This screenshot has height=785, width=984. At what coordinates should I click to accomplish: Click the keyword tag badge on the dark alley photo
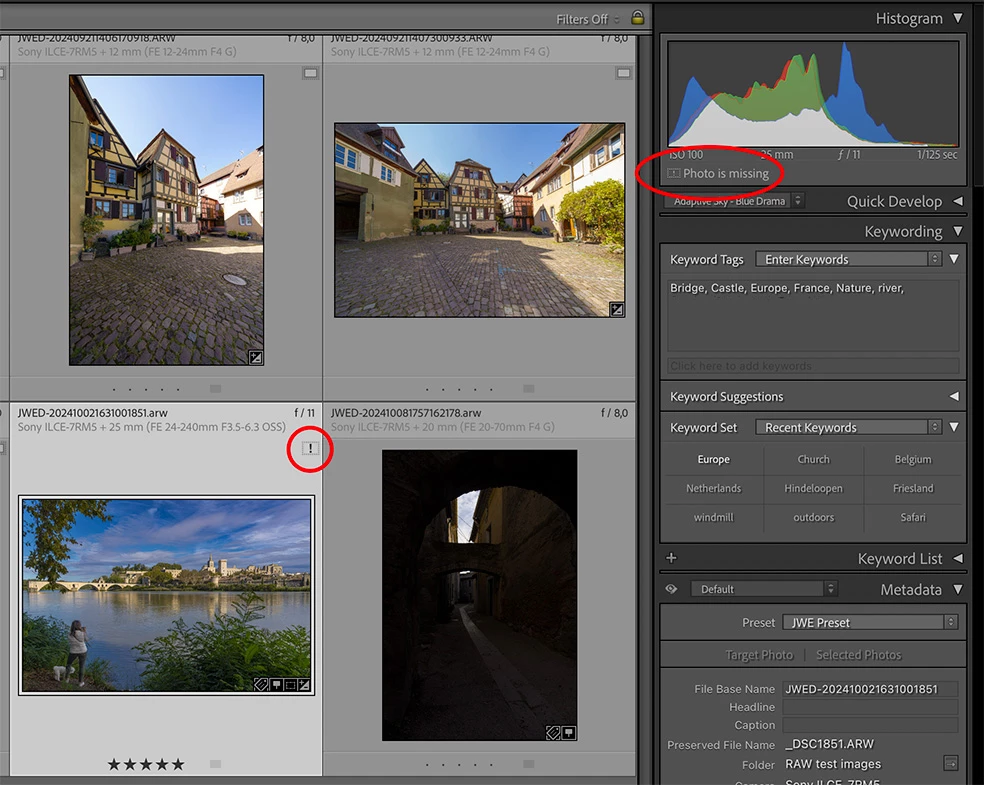coord(553,732)
